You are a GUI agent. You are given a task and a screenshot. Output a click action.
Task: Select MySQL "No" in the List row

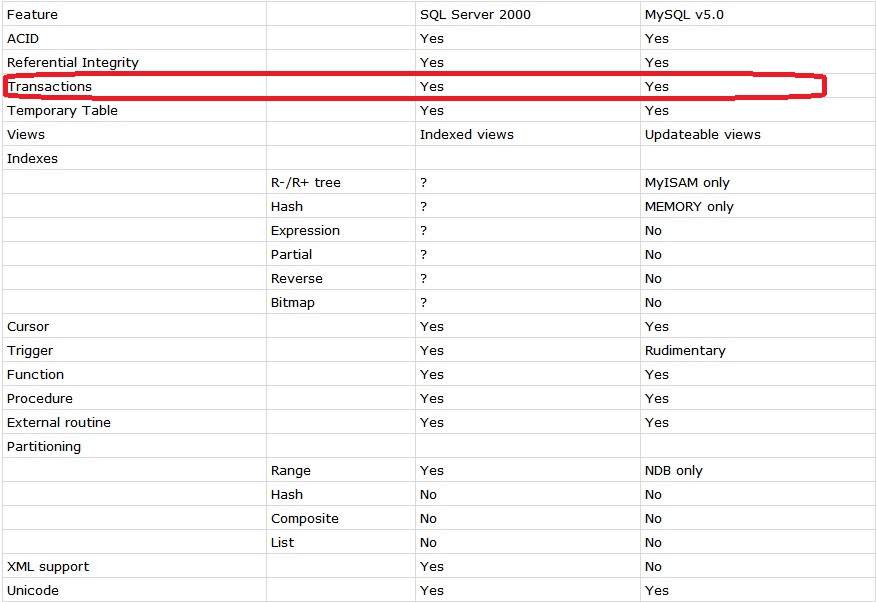[653, 543]
